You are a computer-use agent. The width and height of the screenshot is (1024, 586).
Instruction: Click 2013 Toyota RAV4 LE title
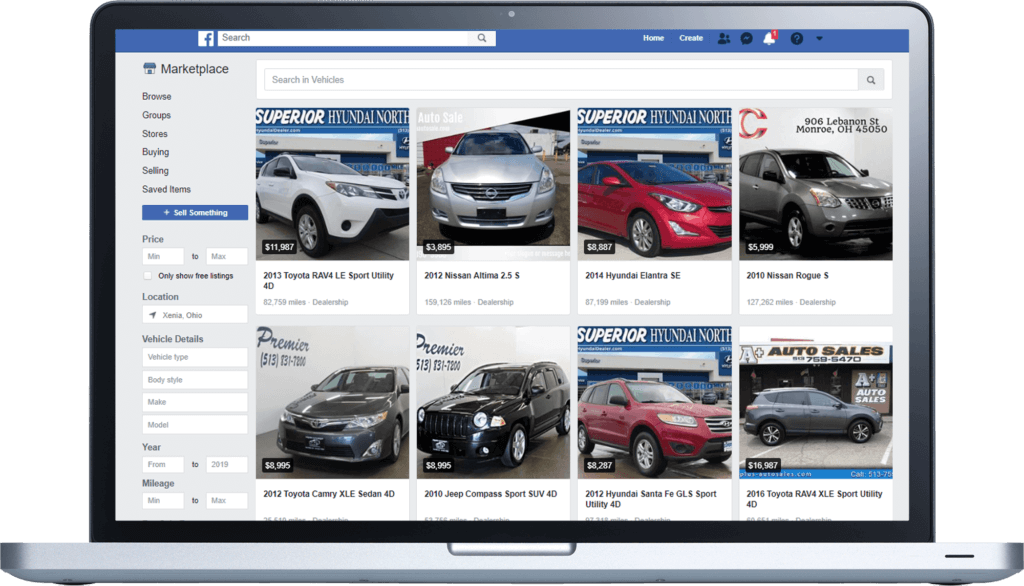pos(328,281)
